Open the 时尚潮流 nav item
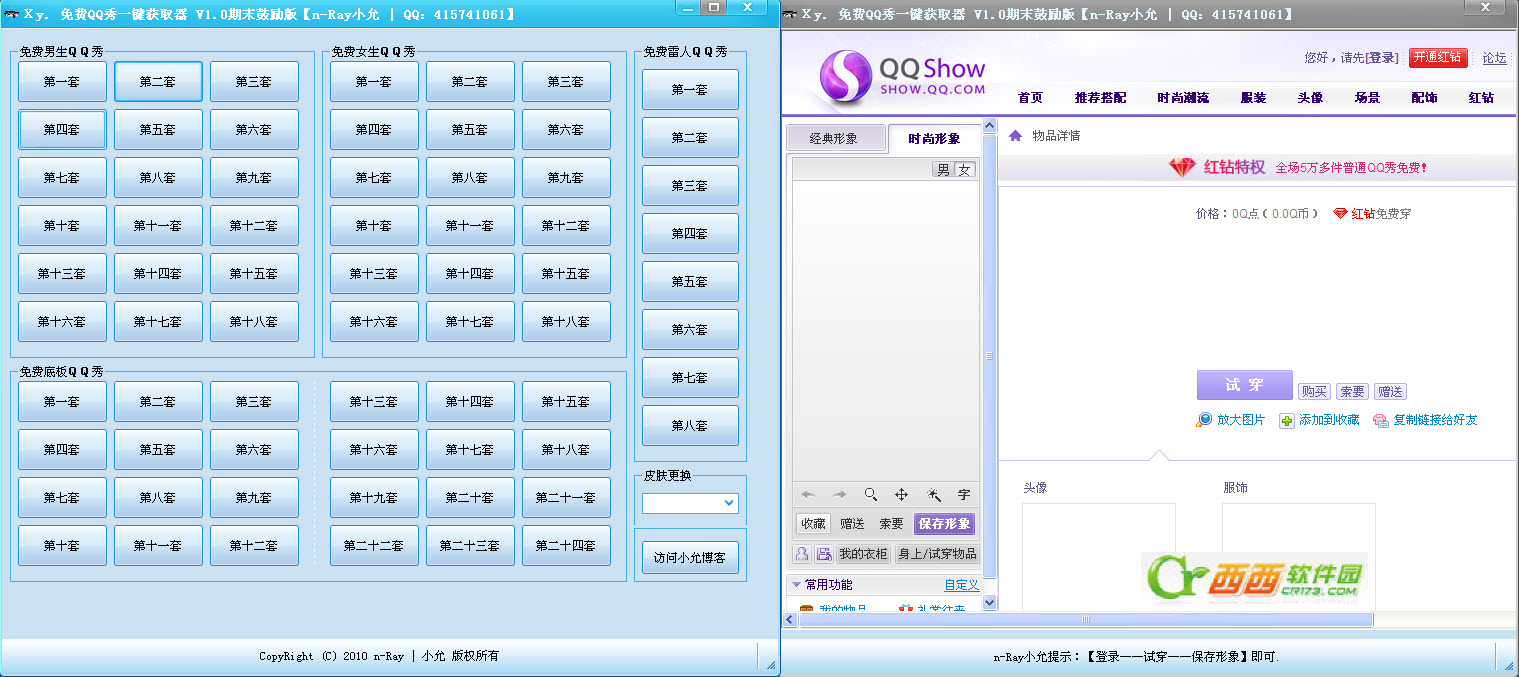This screenshot has height=677, width=1519. click(x=1183, y=98)
